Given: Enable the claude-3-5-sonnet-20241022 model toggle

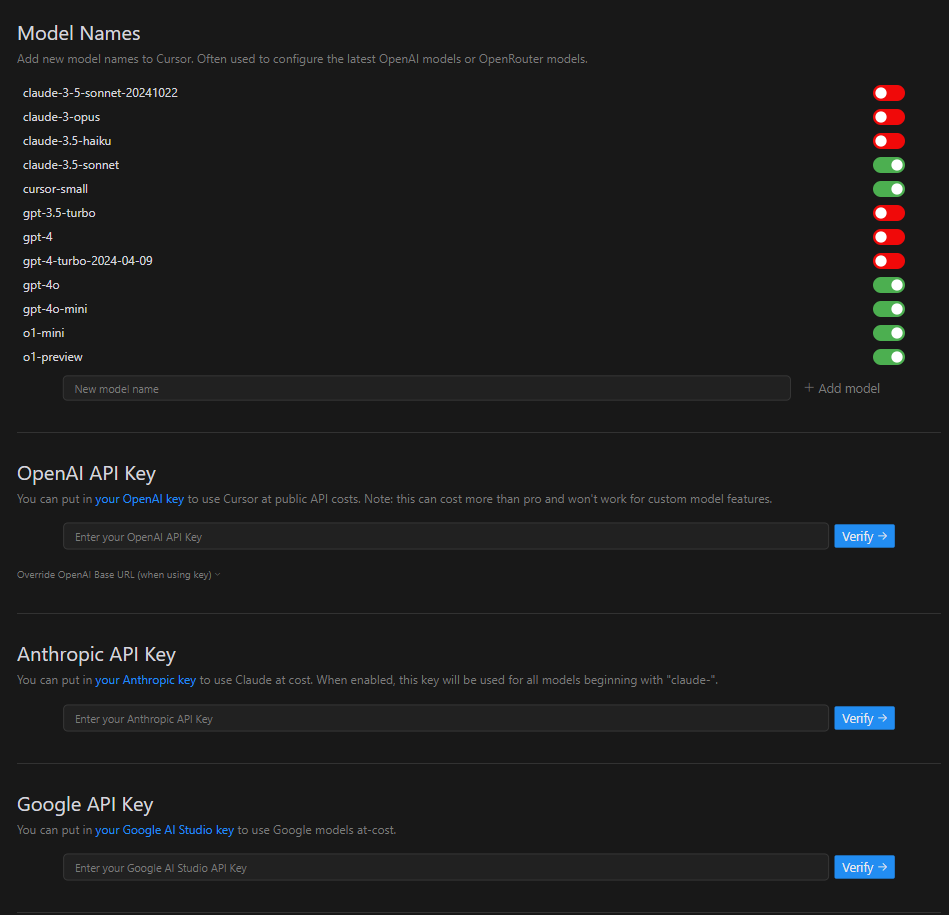Looking at the screenshot, I should (888, 93).
